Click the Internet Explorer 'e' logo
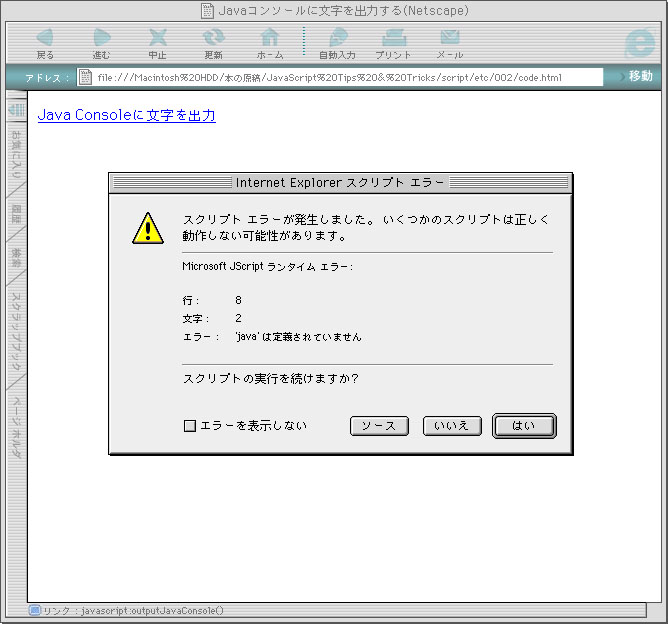Viewport: 668px width, 624px height. coord(640,43)
